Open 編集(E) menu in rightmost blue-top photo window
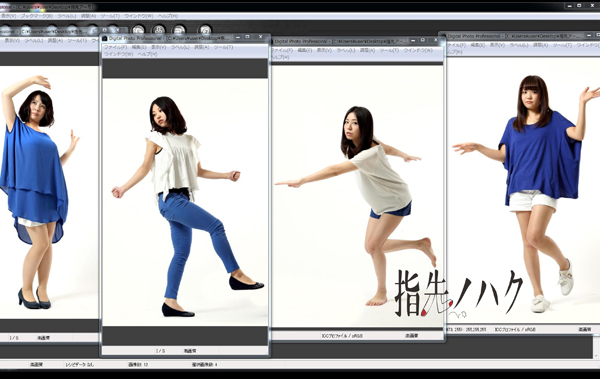Image resolution: width=600 pixels, height=379 pixels. tap(478, 45)
